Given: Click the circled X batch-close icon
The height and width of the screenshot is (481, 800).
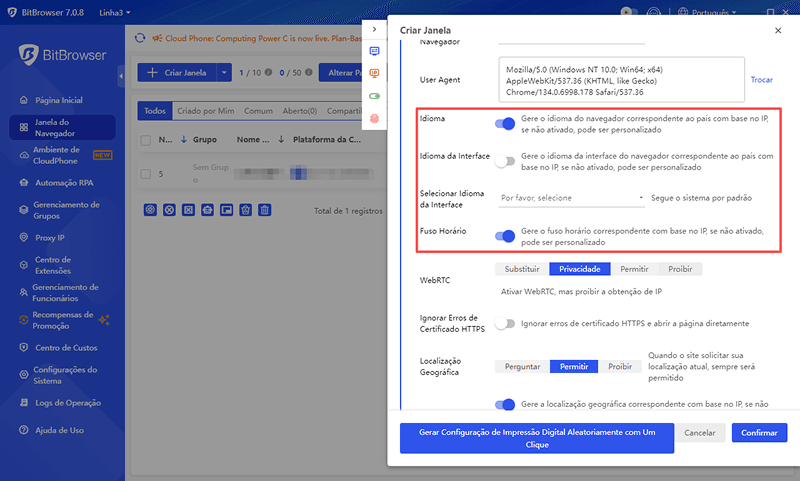Looking at the screenshot, I should coord(169,210).
